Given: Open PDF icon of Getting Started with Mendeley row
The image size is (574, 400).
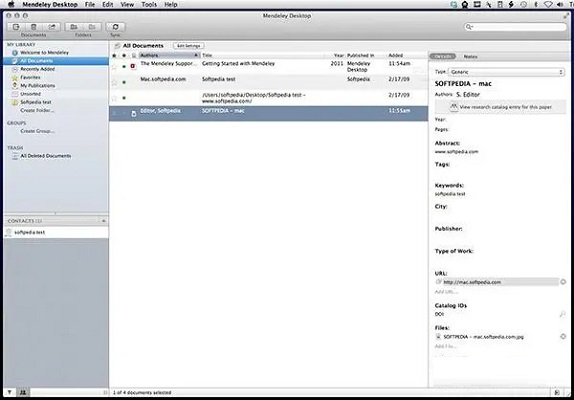Looking at the screenshot, I should (133, 66).
